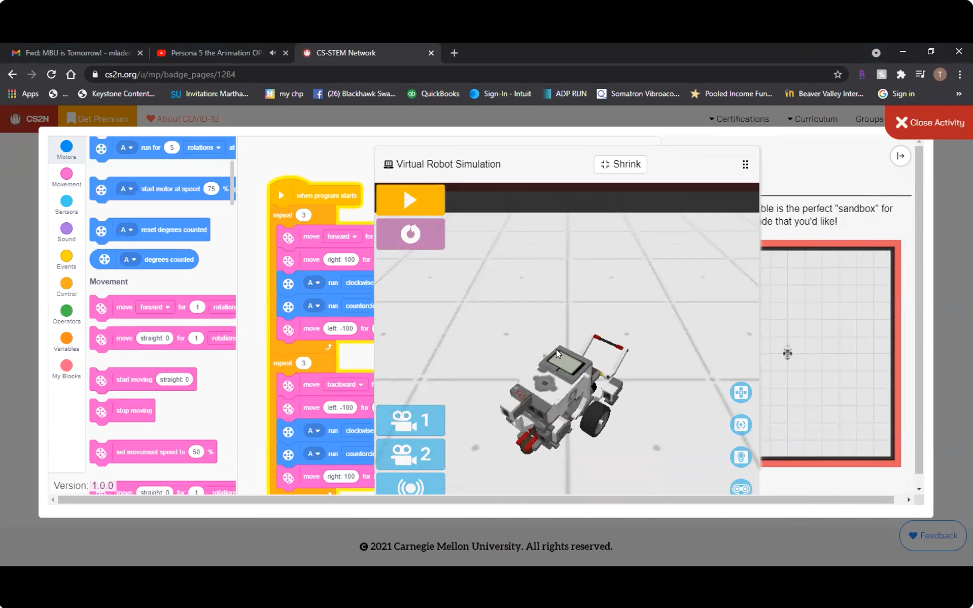
Task: Select the 'stop moving' block in the palette
Action: 122,411
